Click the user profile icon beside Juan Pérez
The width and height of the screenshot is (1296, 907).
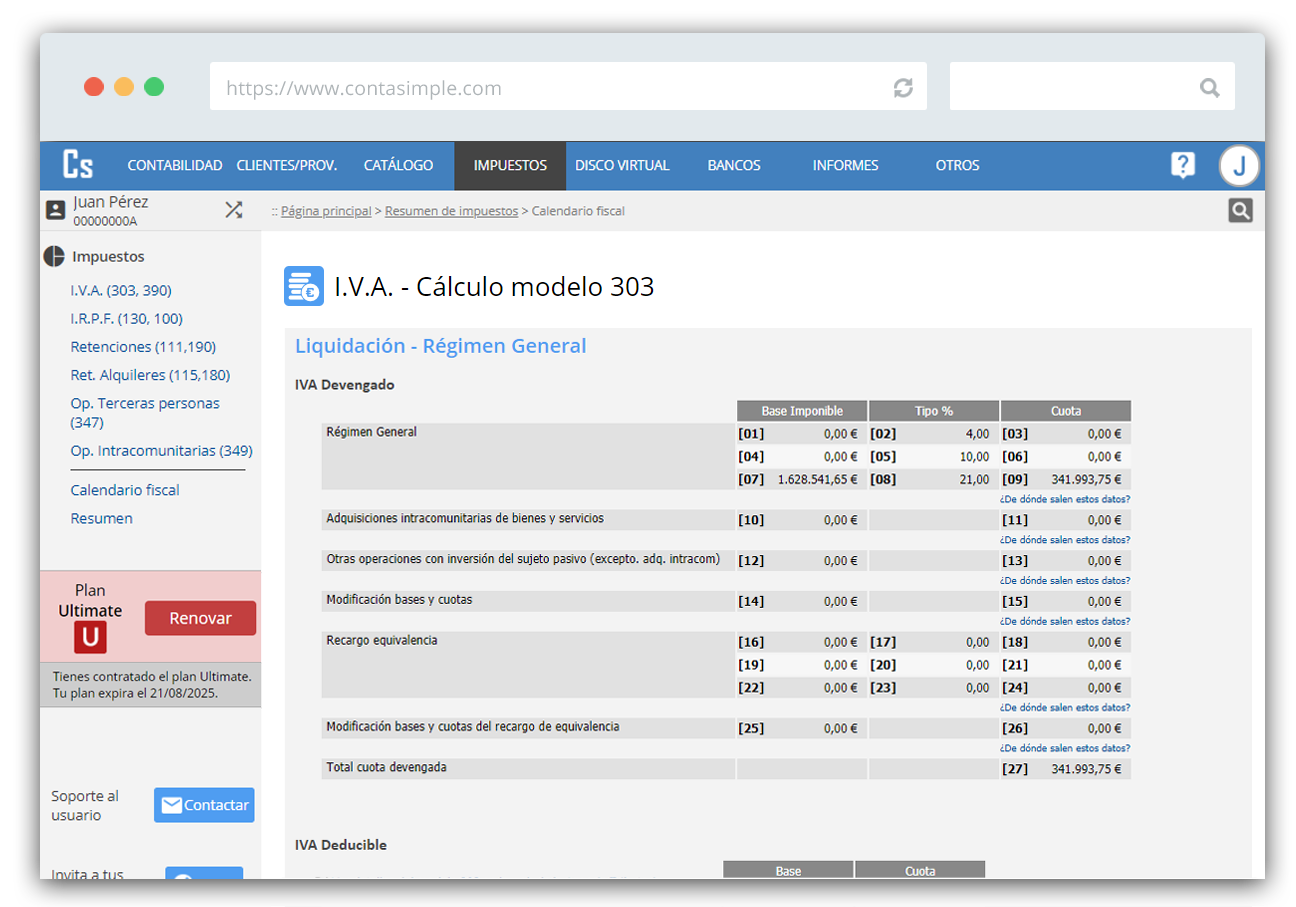point(56,210)
